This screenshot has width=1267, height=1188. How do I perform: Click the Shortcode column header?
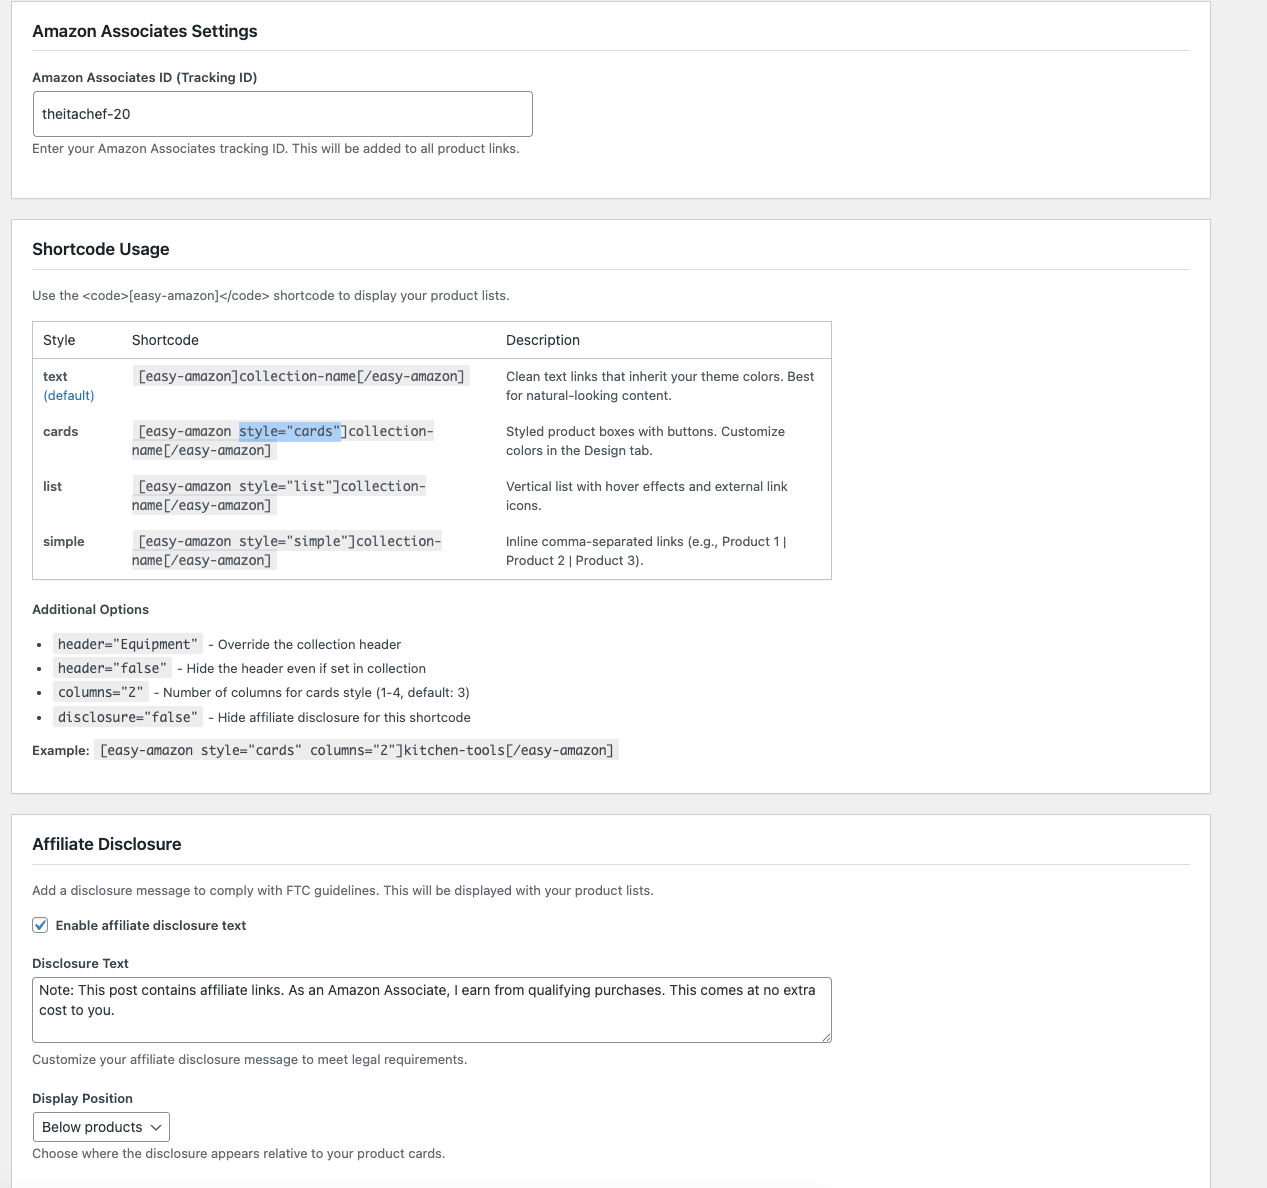165,340
